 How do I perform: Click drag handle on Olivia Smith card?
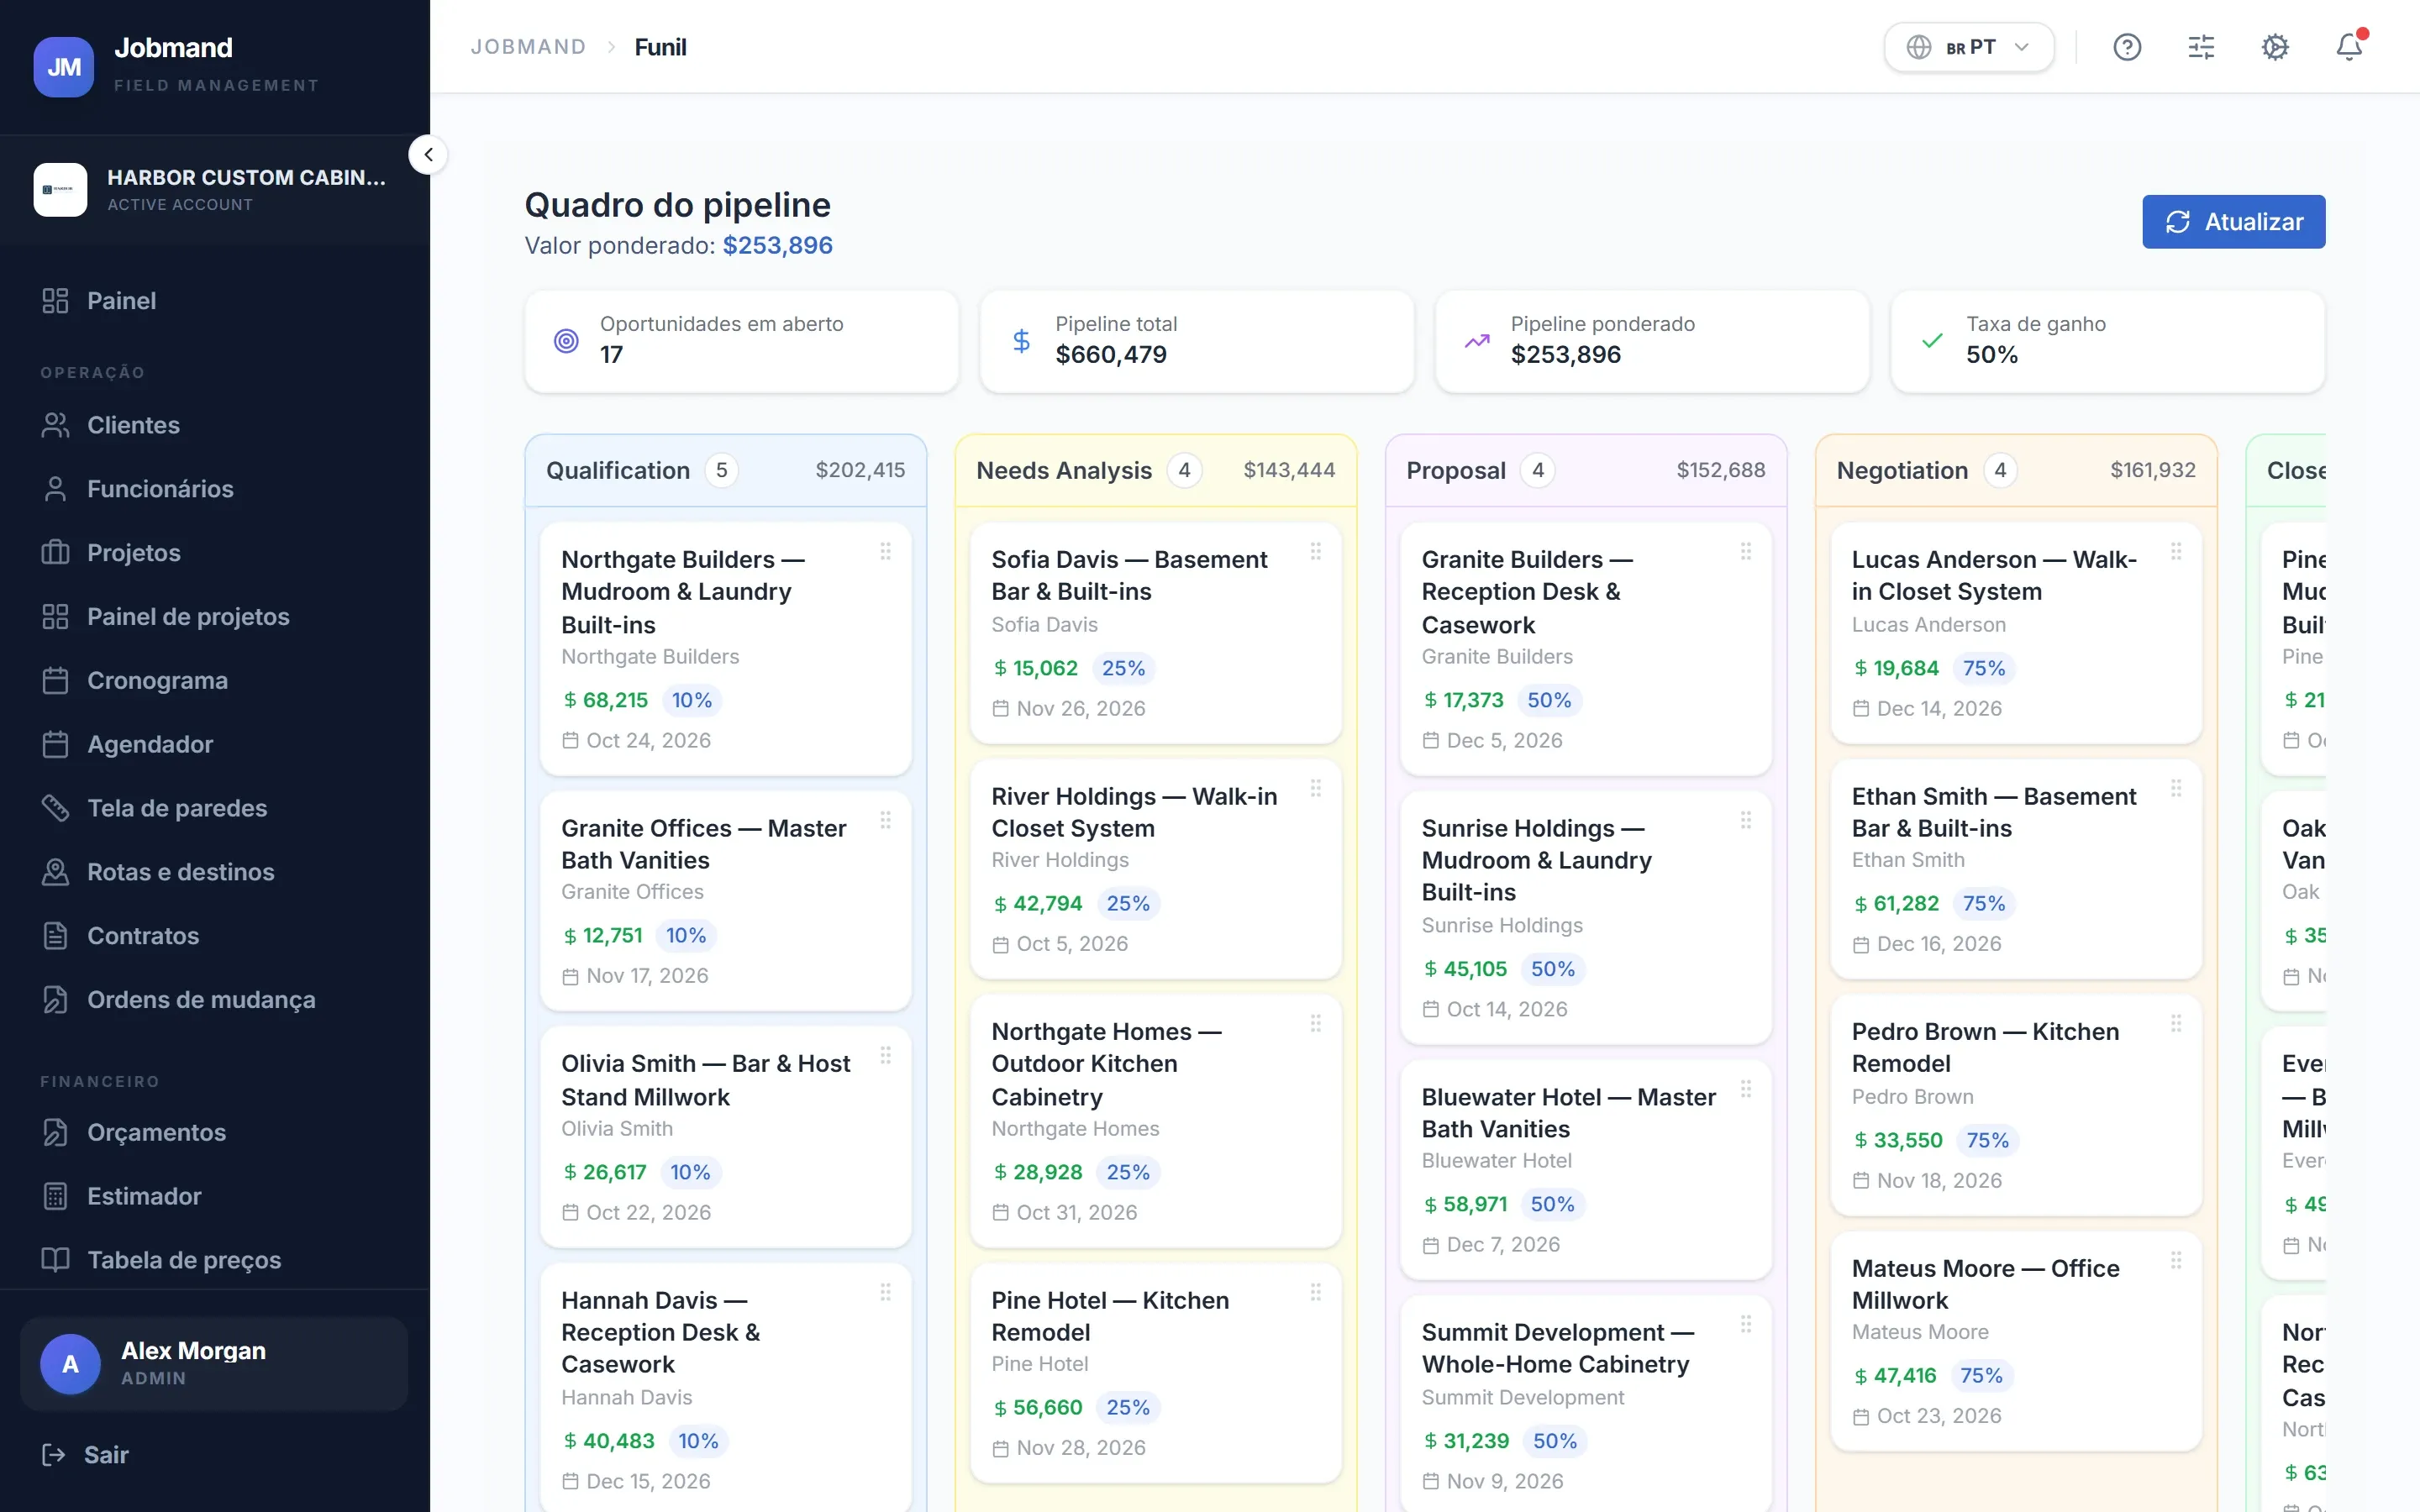coord(885,1055)
